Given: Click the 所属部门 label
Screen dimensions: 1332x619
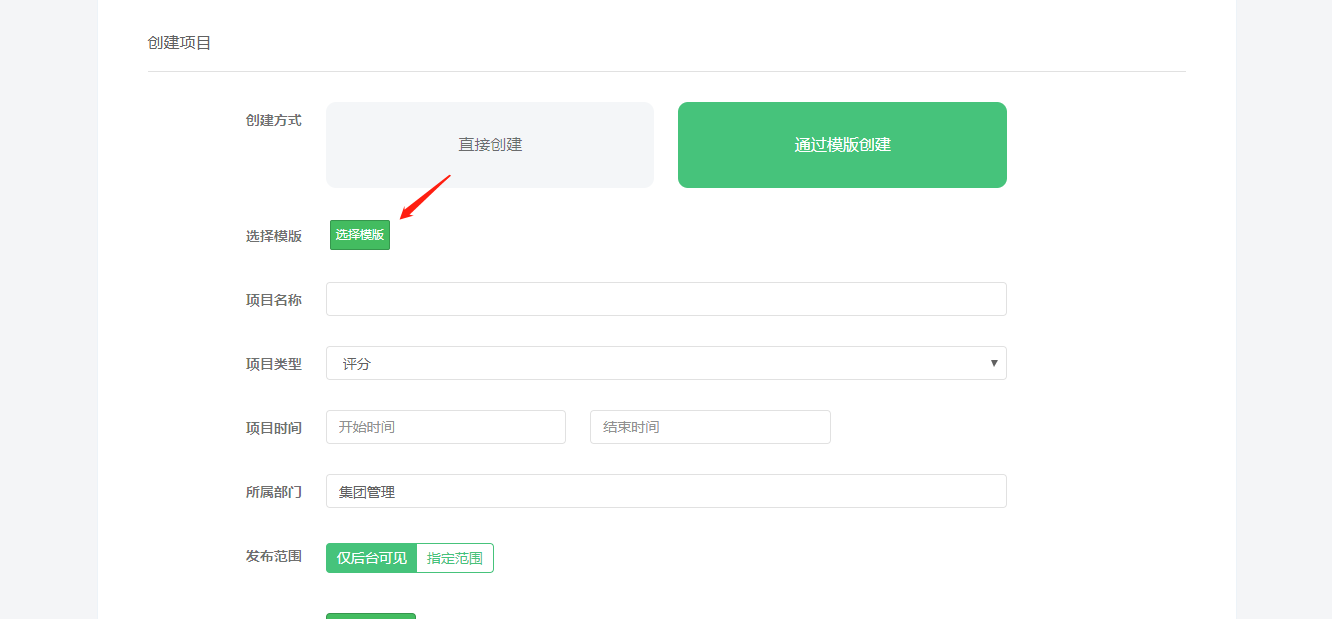Looking at the screenshot, I should pos(274,492).
